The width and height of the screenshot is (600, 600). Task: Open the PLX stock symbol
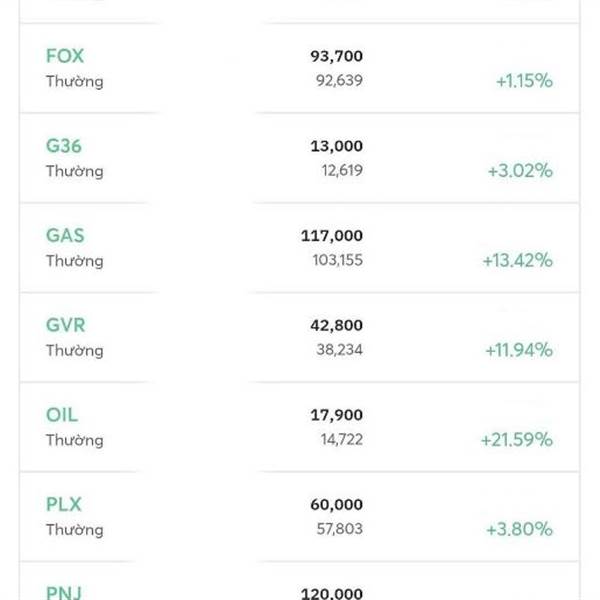pos(65,505)
